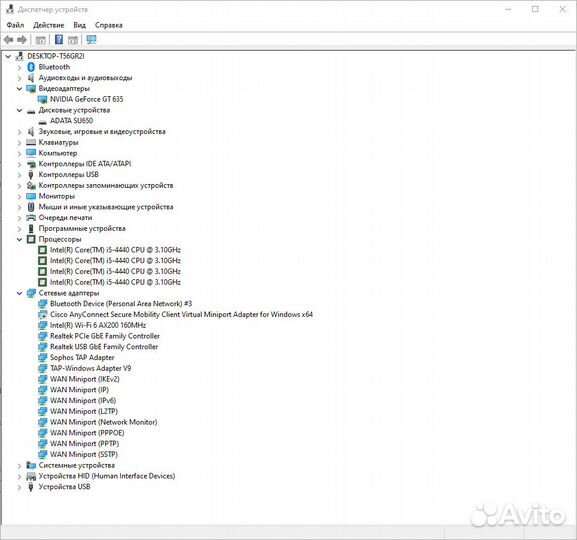
Task: Click the Очереди печати printer icon
Action: pos(31,218)
